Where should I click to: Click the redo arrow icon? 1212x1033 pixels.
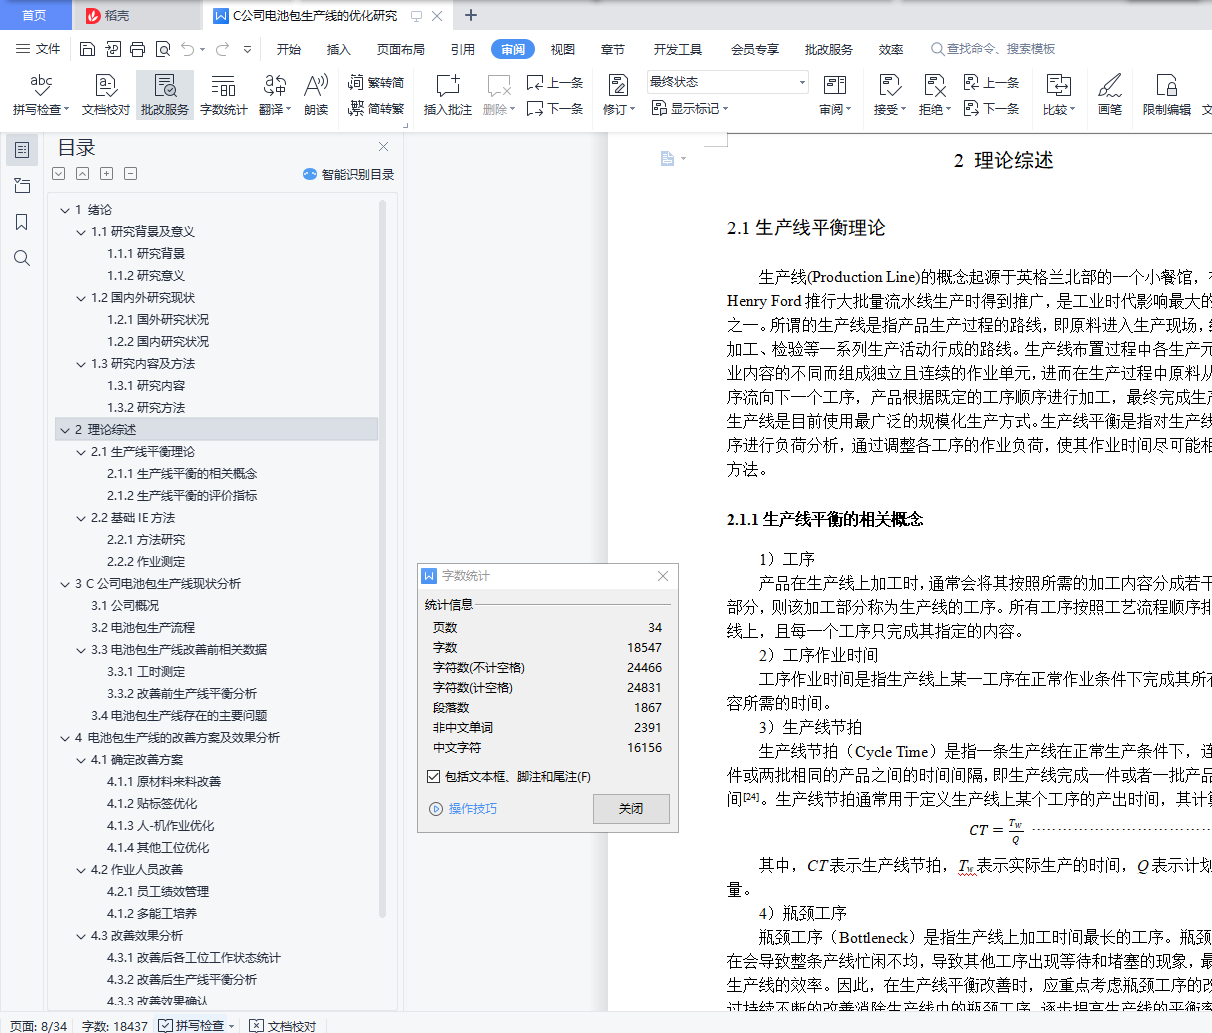pos(222,49)
